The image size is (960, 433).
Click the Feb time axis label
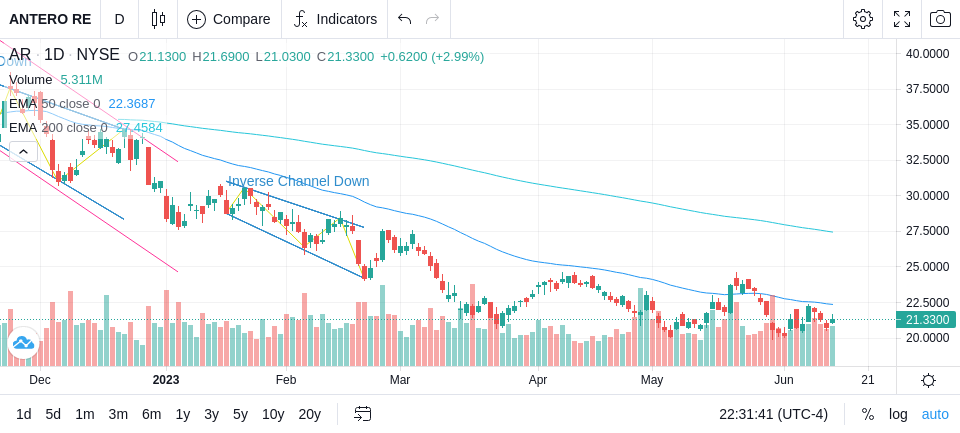(286, 380)
